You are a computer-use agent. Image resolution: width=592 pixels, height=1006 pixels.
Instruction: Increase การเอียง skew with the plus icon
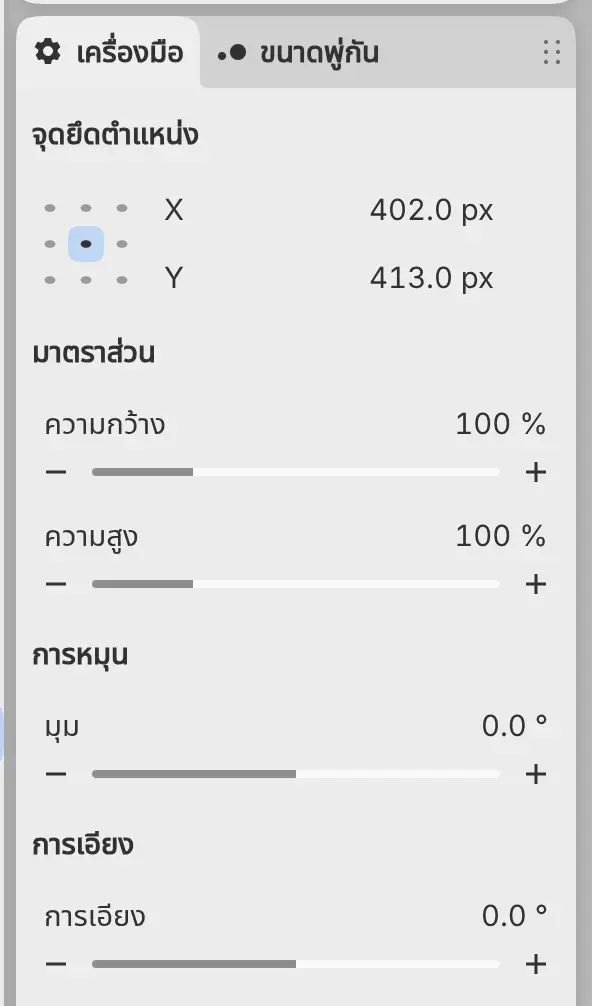point(536,964)
